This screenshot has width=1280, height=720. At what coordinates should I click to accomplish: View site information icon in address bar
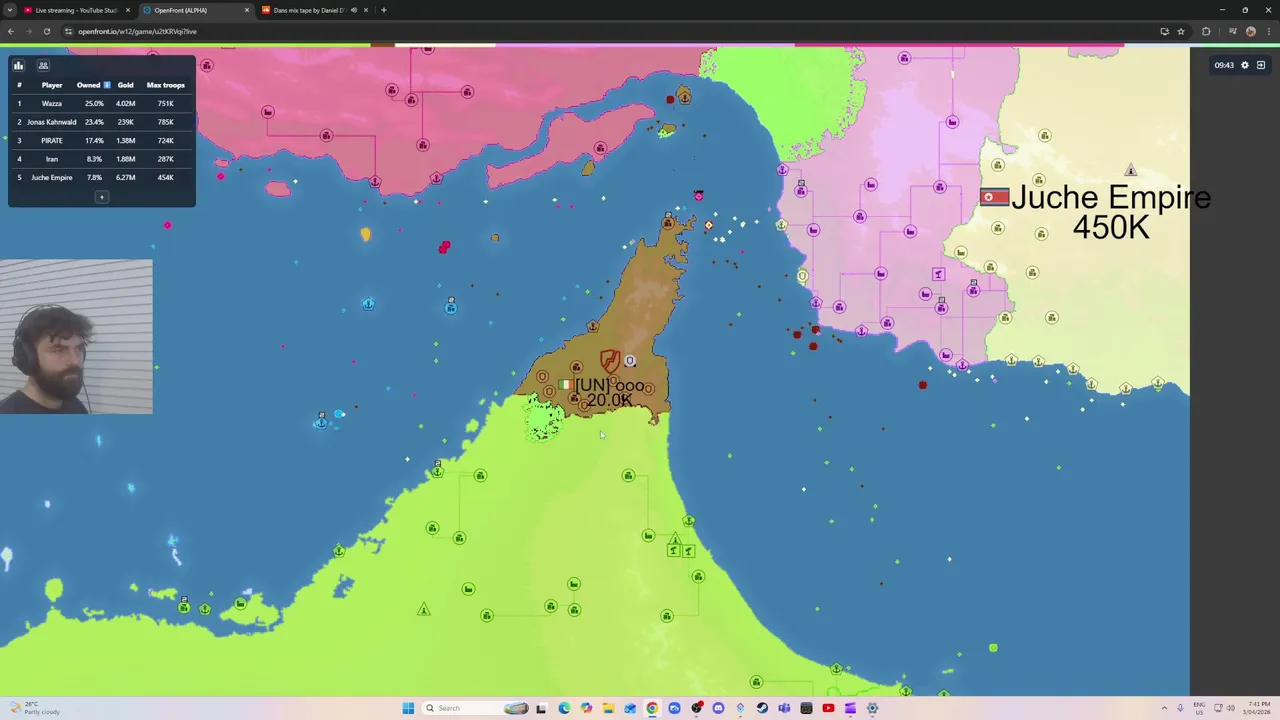tap(68, 31)
